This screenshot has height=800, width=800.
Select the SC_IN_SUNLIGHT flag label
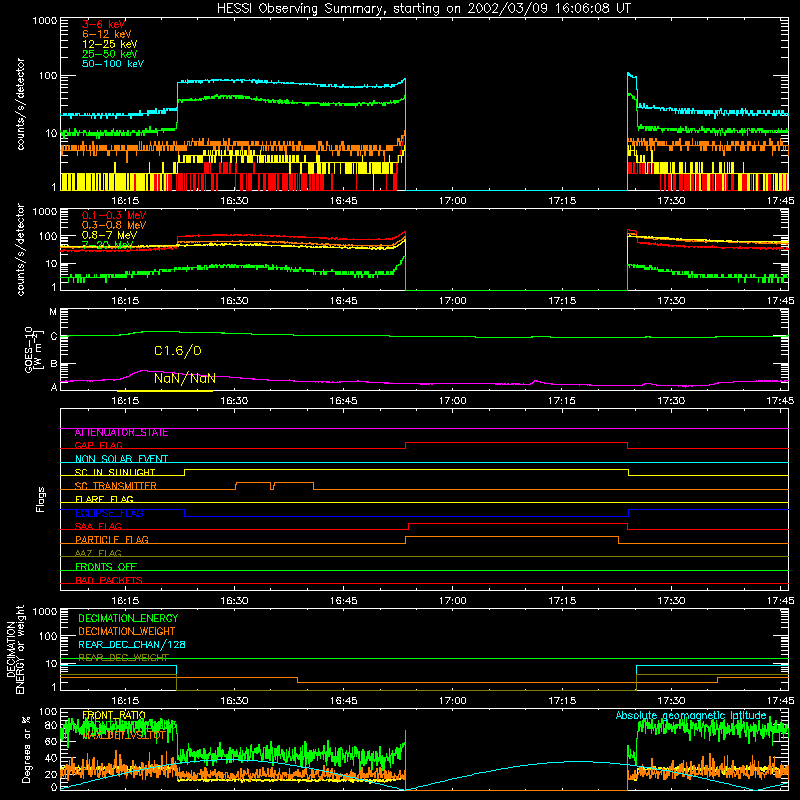point(115,472)
